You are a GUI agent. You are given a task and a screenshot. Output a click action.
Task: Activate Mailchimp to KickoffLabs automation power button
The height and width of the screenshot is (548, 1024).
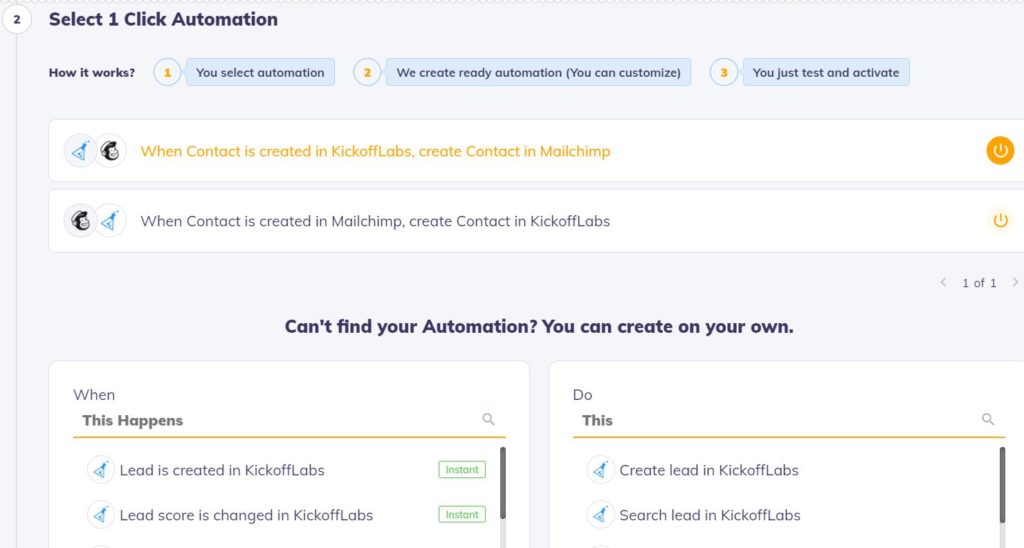[1000, 221]
